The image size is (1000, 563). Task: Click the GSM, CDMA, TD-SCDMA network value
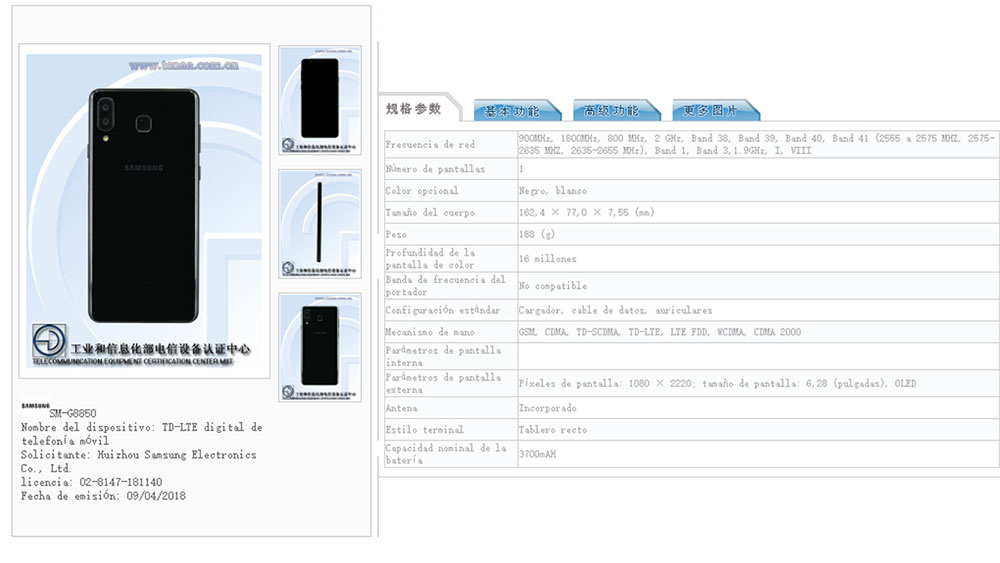point(659,332)
